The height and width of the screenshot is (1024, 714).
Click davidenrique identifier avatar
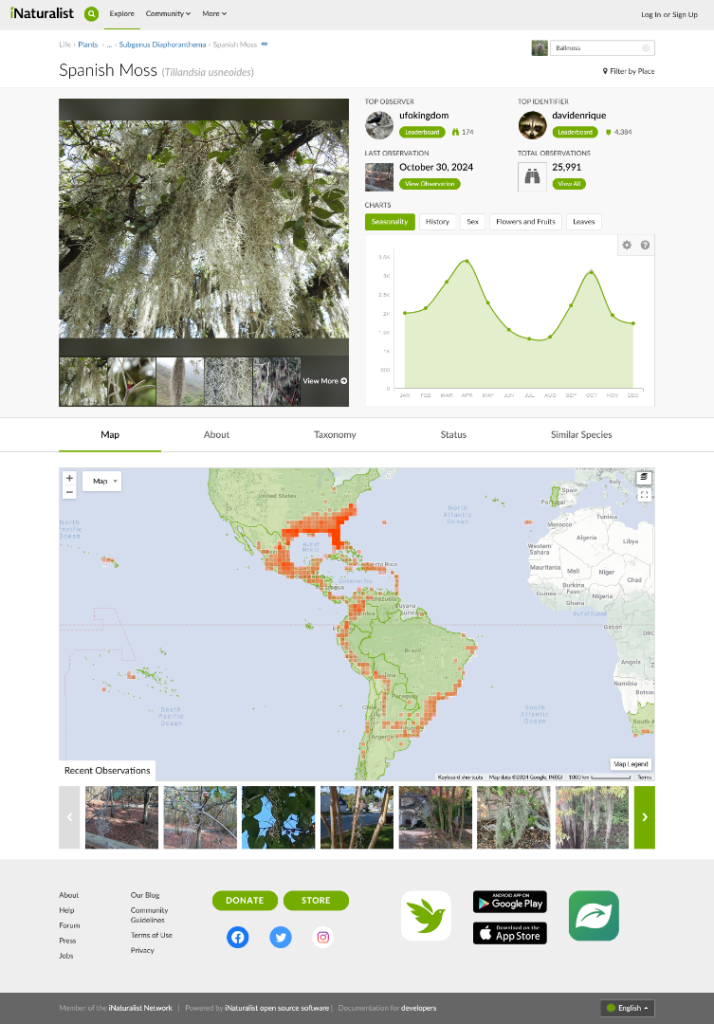pyautogui.click(x=532, y=125)
